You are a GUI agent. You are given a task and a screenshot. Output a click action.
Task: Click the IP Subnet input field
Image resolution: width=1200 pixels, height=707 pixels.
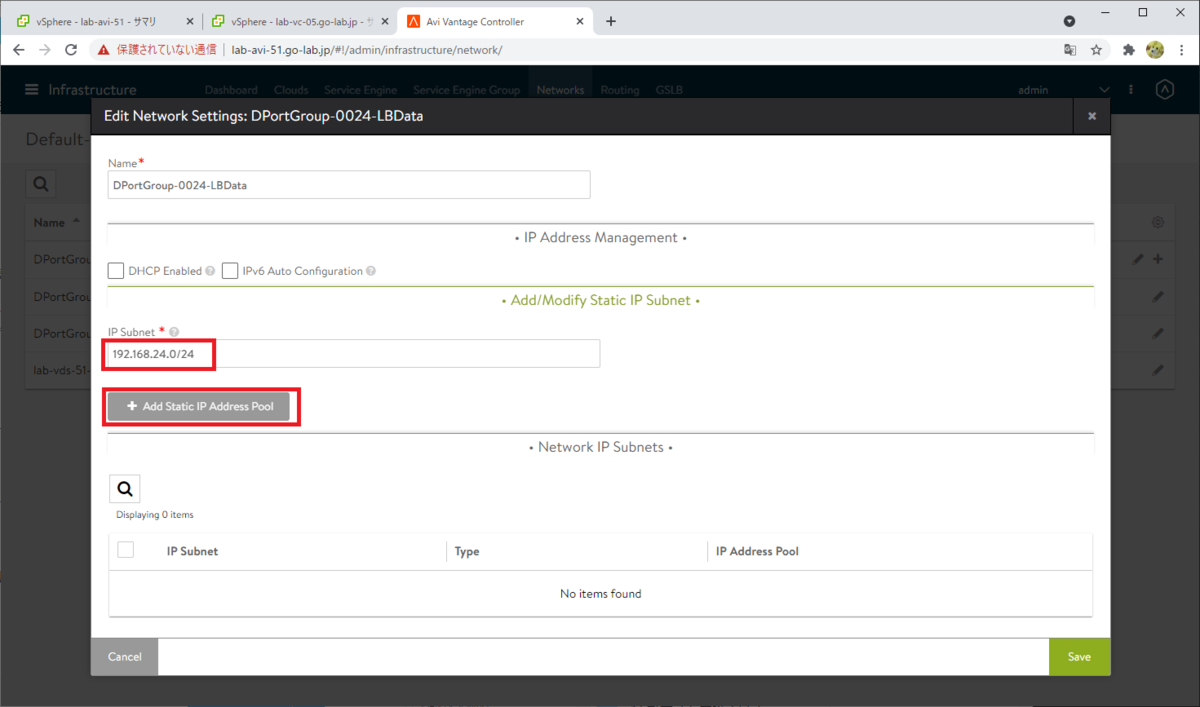[354, 353]
